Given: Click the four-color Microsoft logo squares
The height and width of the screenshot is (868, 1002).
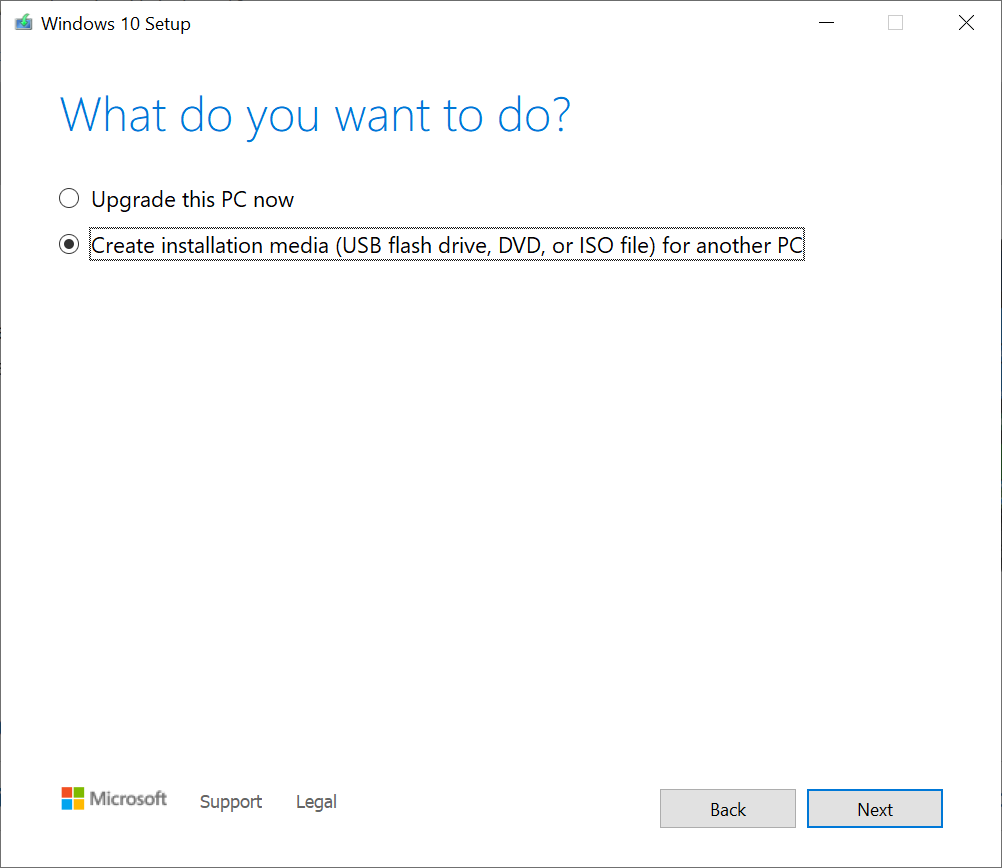Looking at the screenshot, I should pos(73,798).
